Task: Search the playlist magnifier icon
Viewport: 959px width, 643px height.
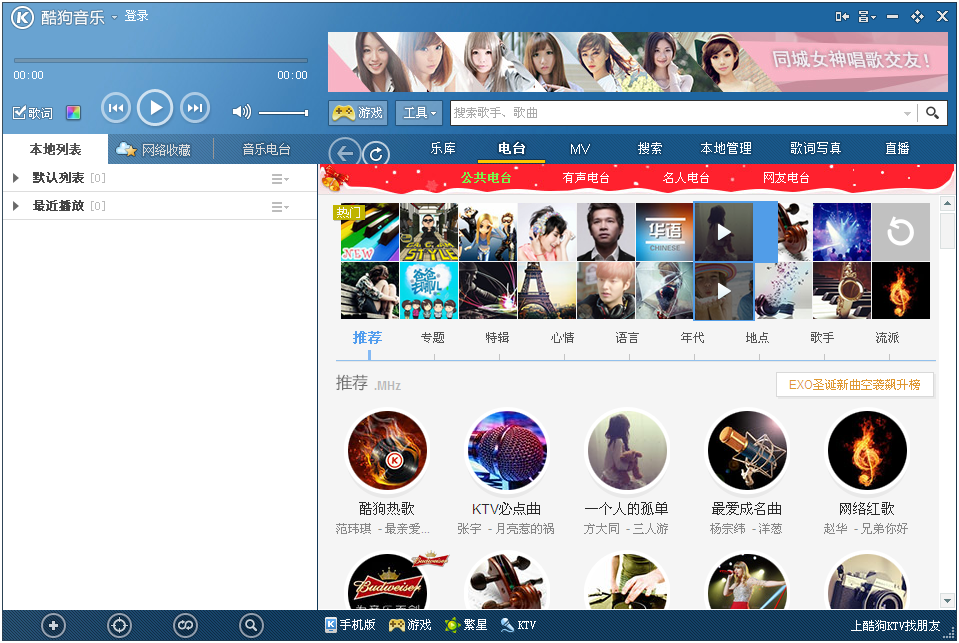Action: tap(251, 625)
